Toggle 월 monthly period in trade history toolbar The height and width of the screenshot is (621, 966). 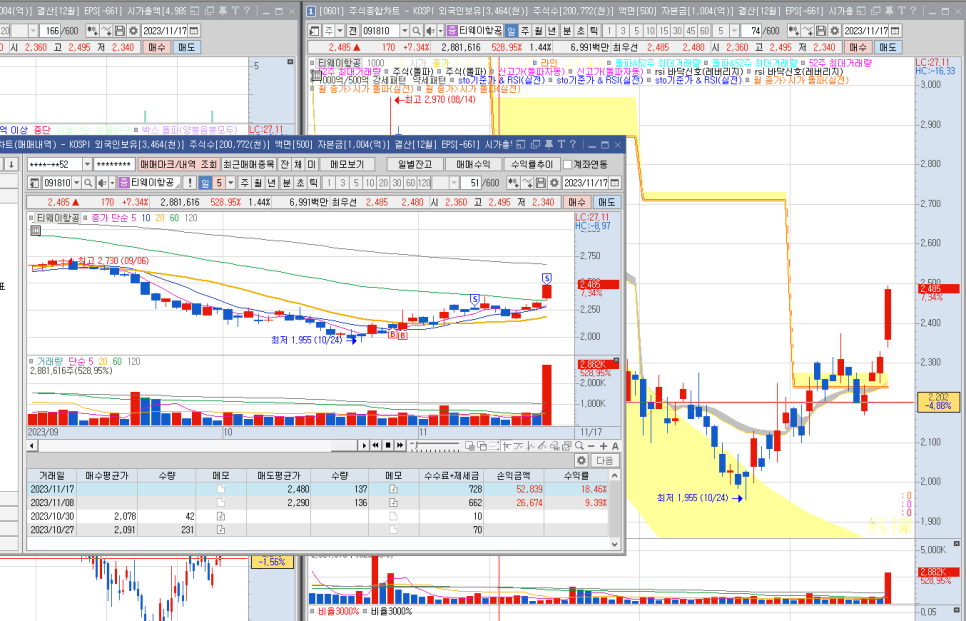pos(258,183)
